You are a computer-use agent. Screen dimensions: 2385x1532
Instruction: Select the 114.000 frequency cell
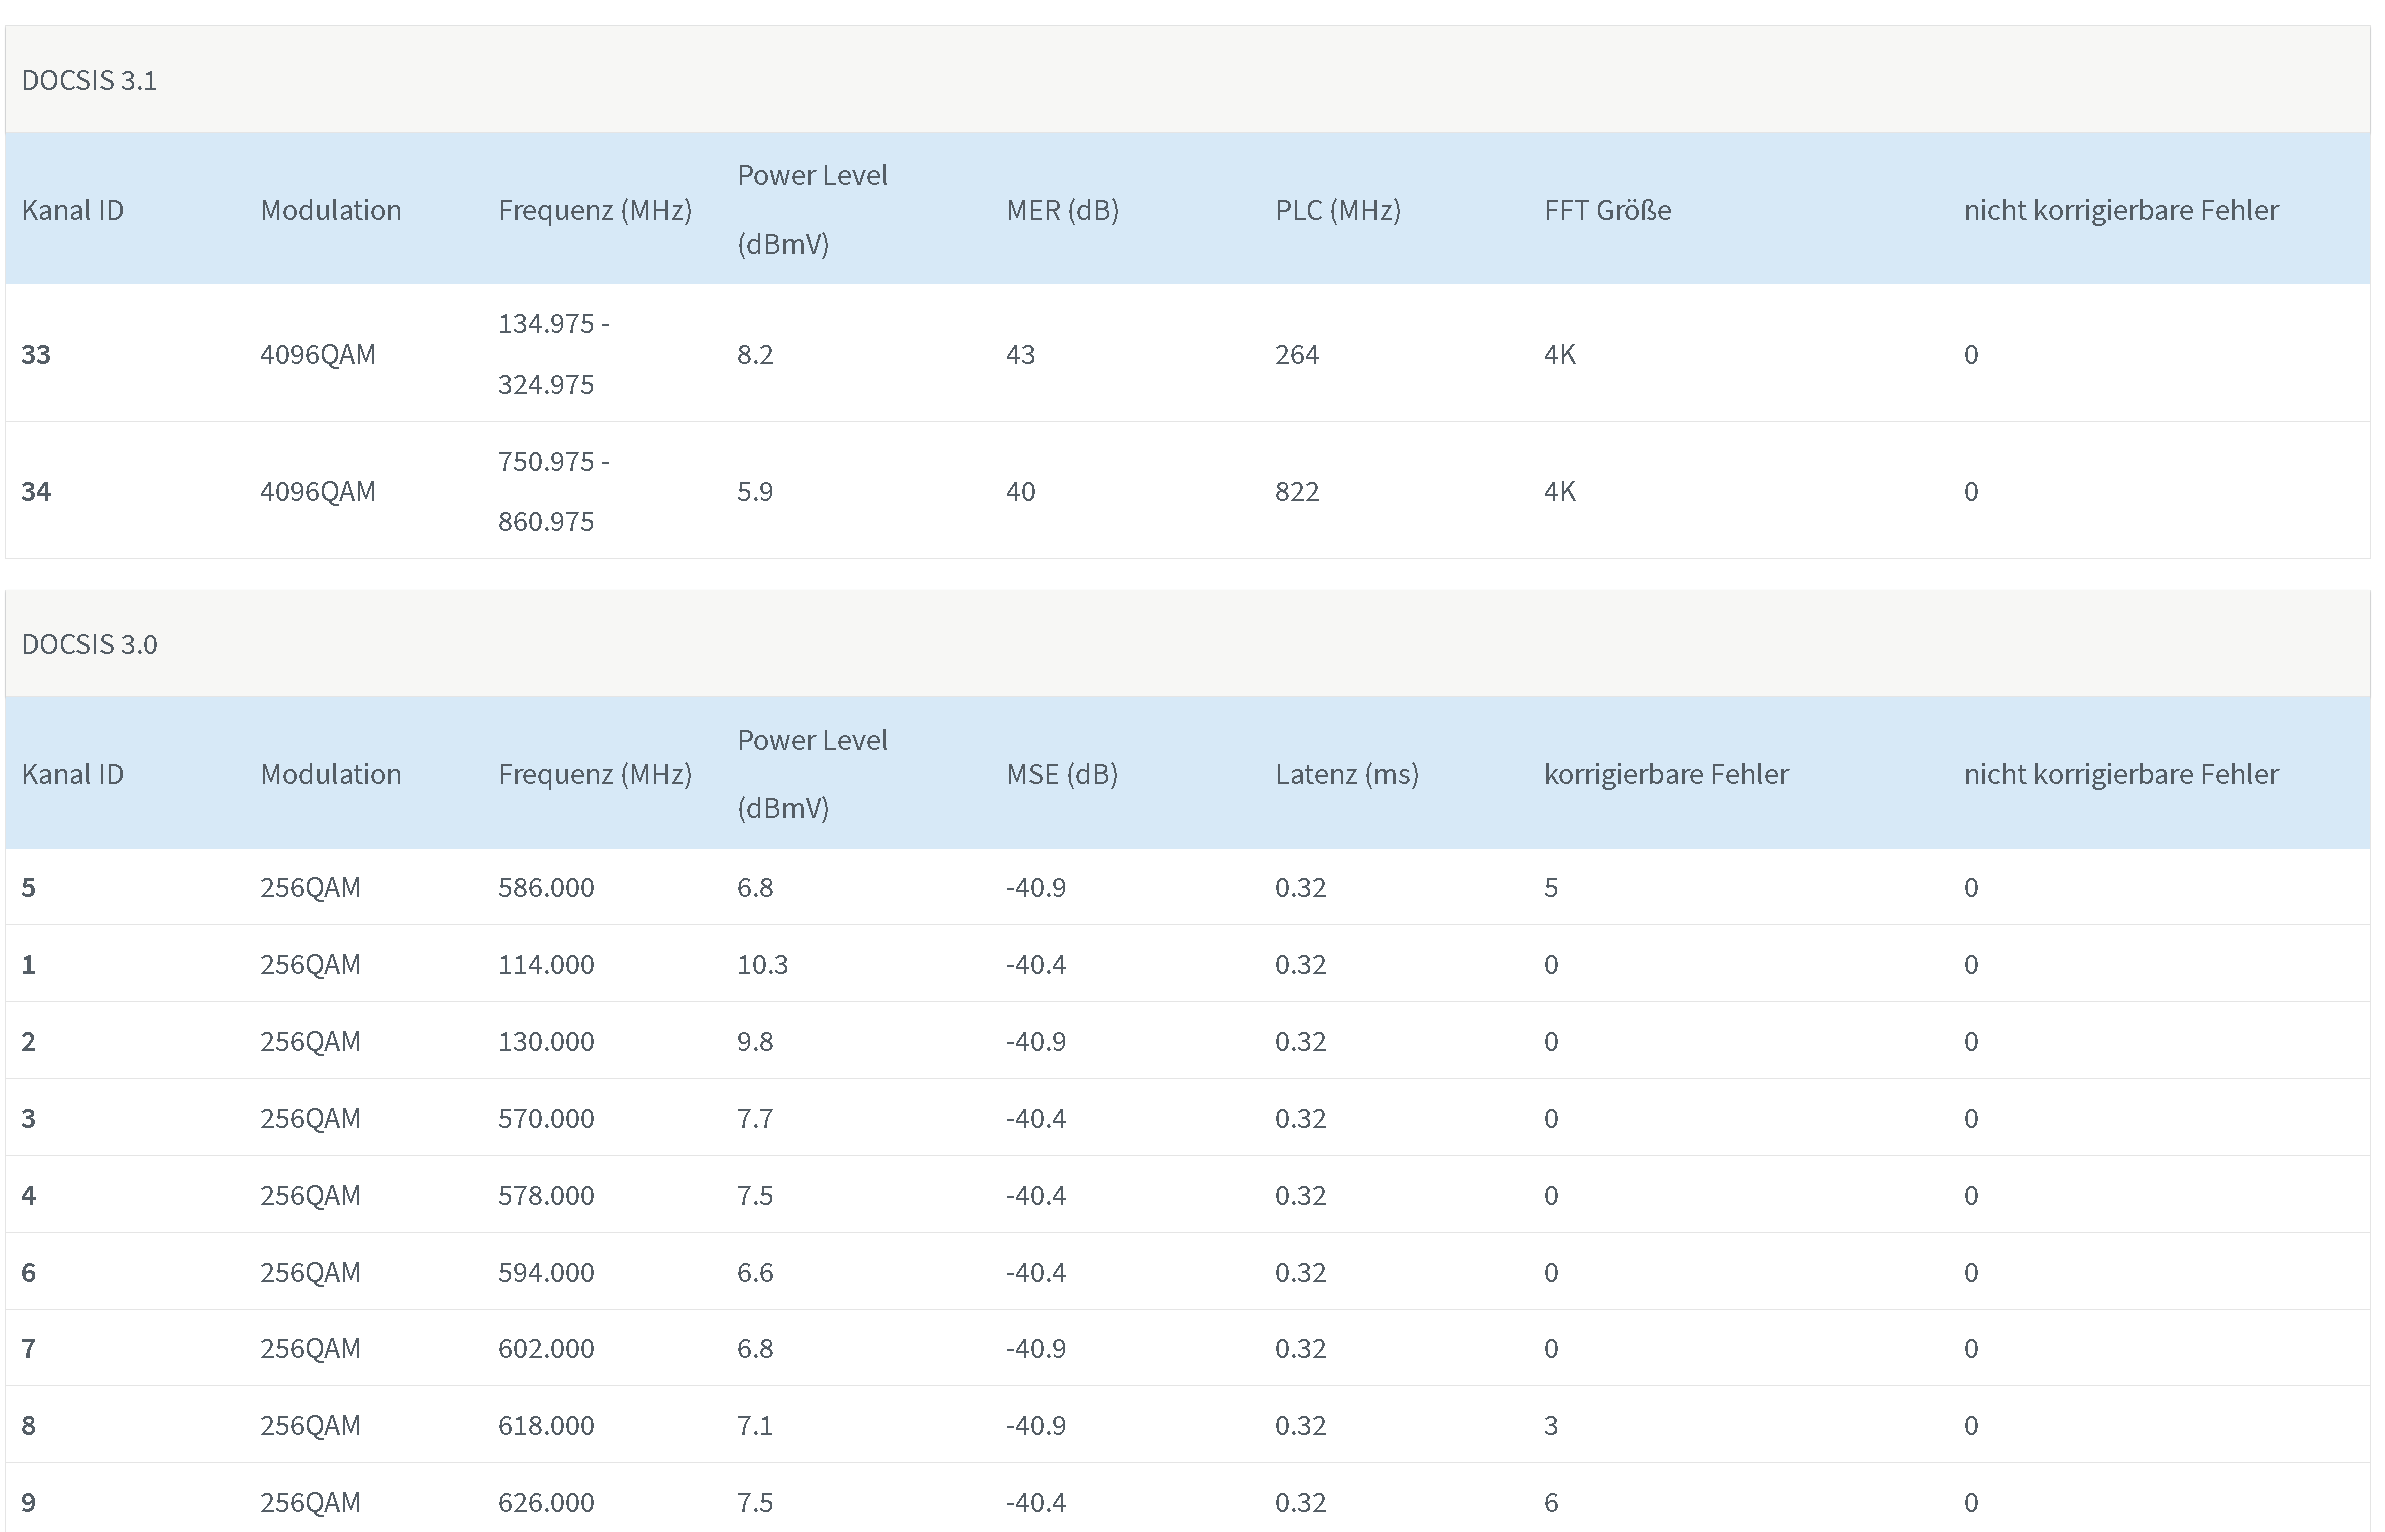pos(546,964)
